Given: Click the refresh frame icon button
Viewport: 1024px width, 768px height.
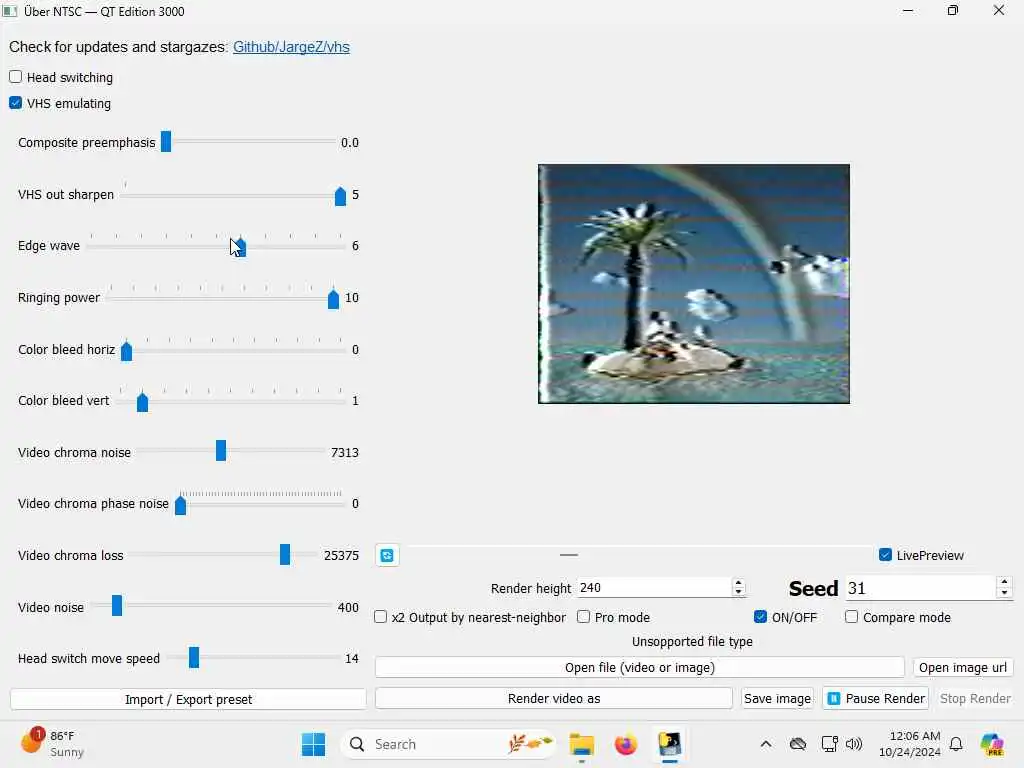Looking at the screenshot, I should coord(387,555).
